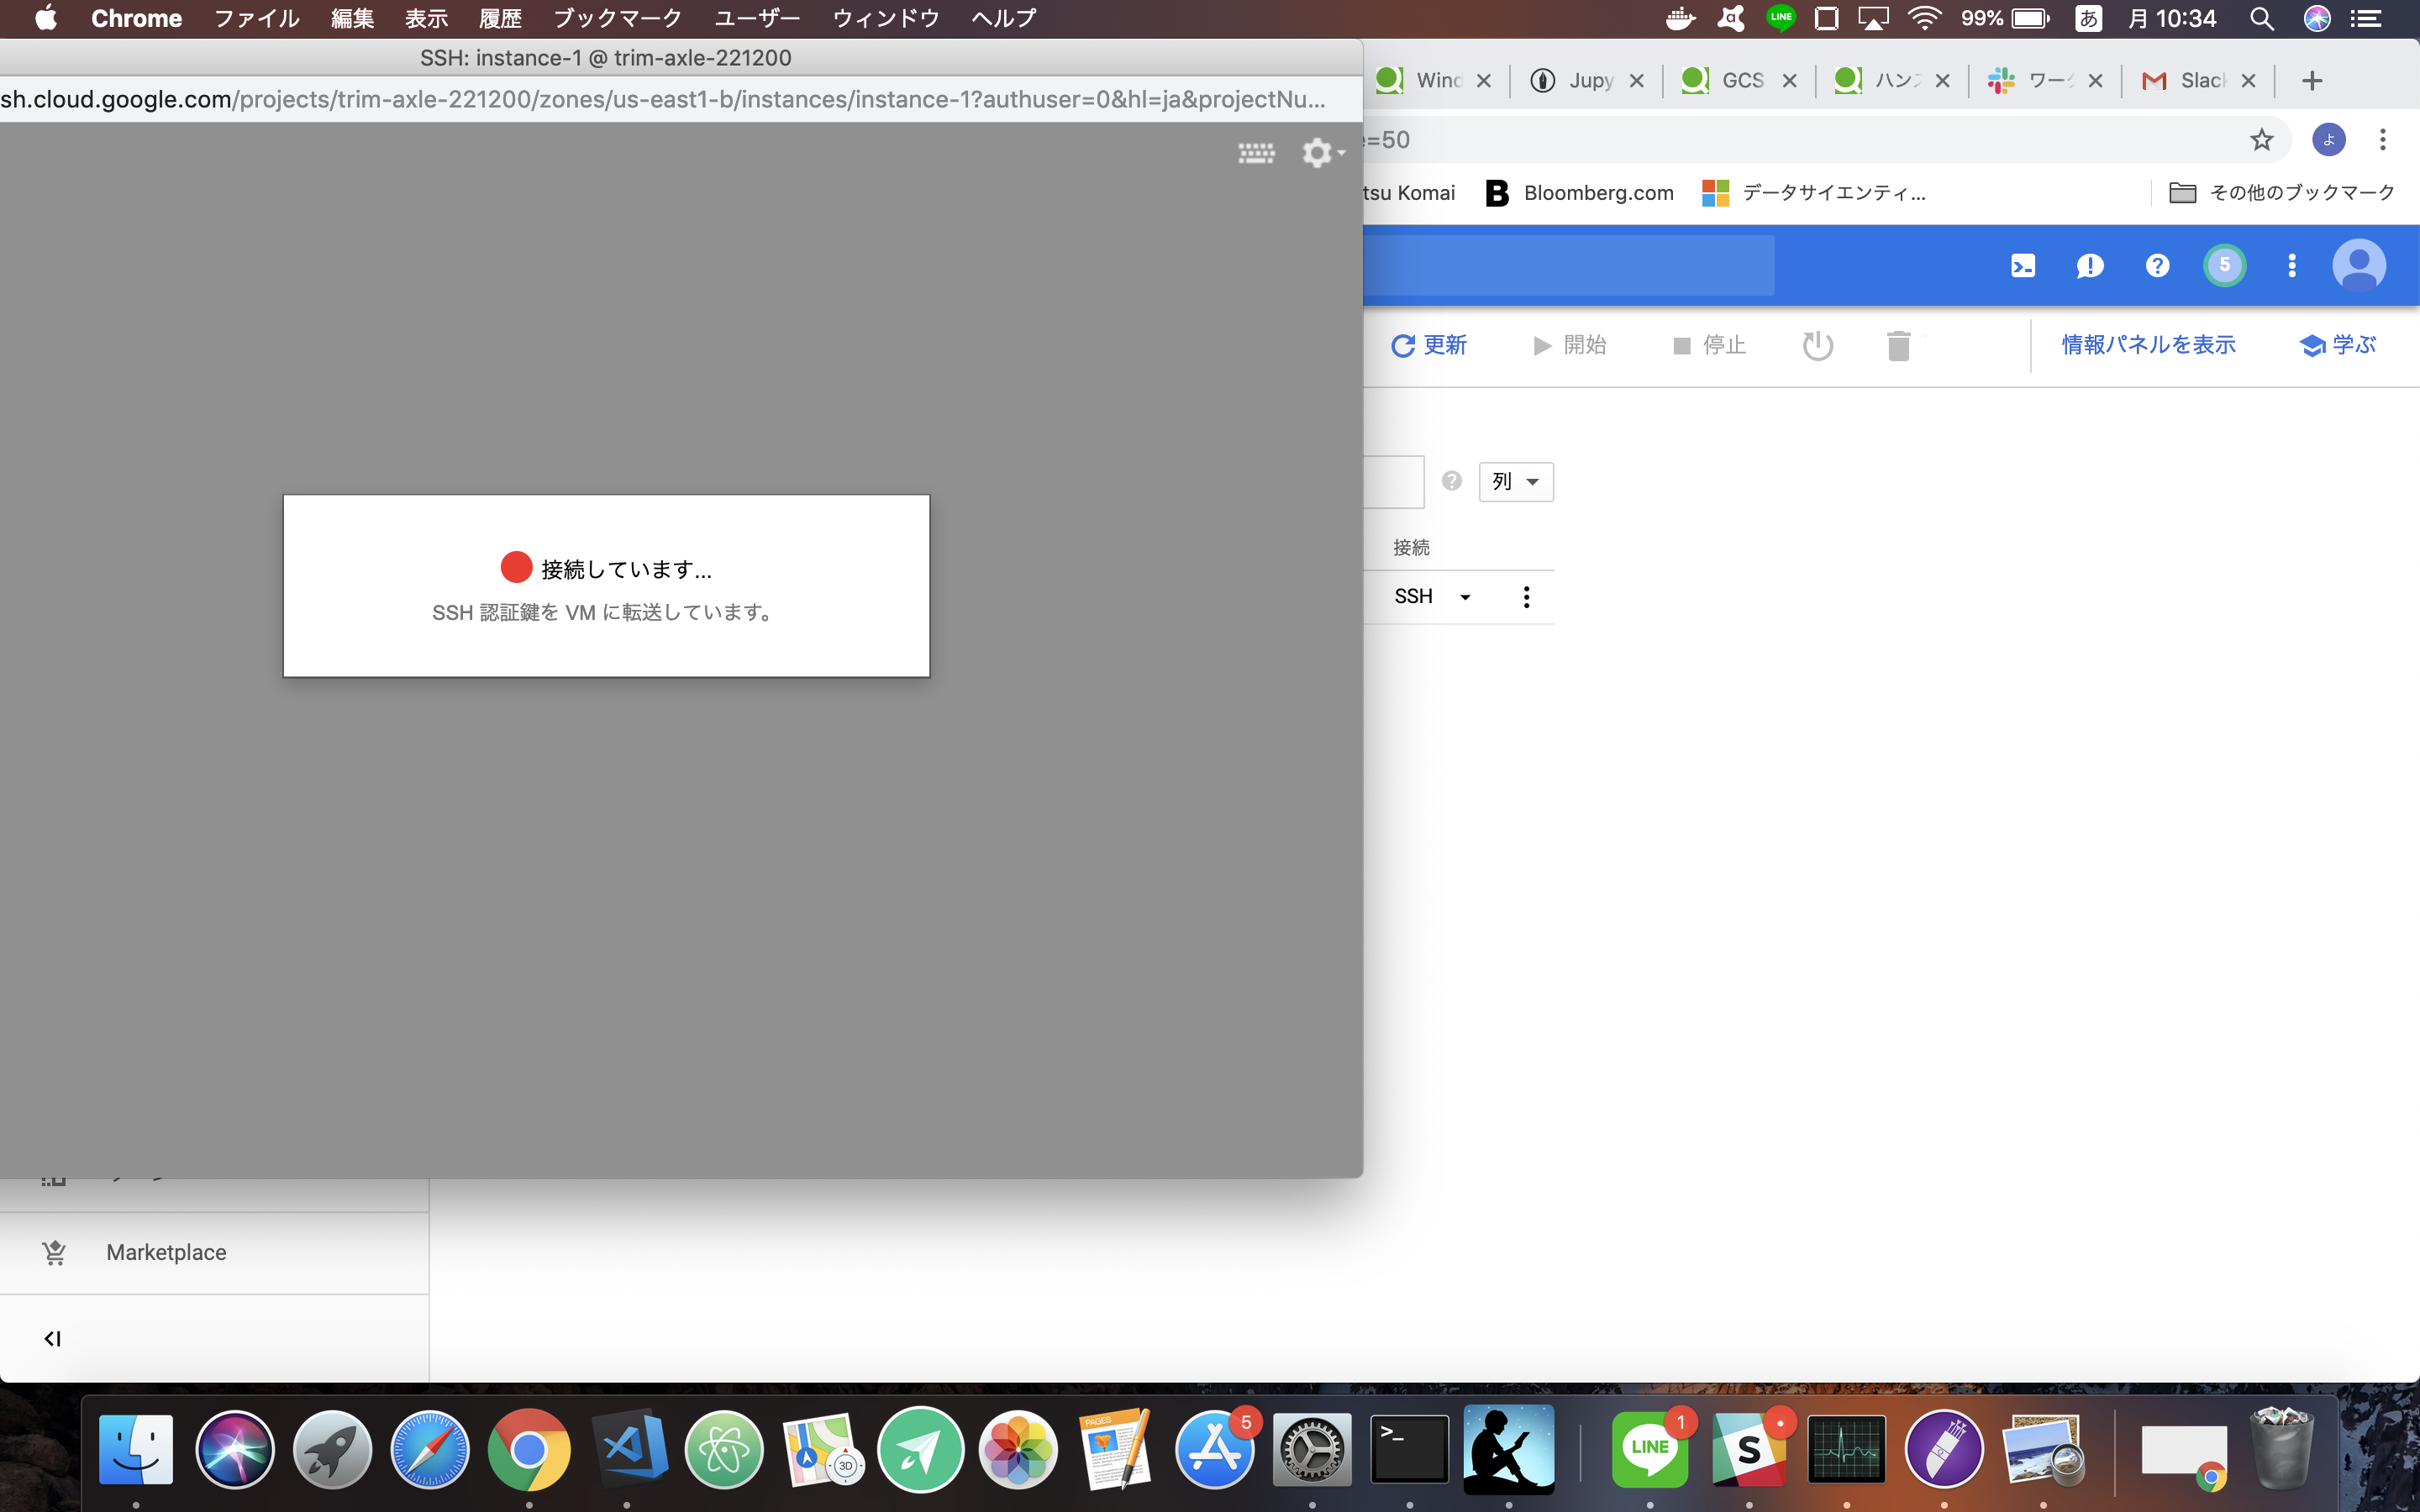The height and width of the screenshot is (1512, 2420).
Task: Click the SSH window address bar URL
Action: pyautogui.click(x=663, y=99)
